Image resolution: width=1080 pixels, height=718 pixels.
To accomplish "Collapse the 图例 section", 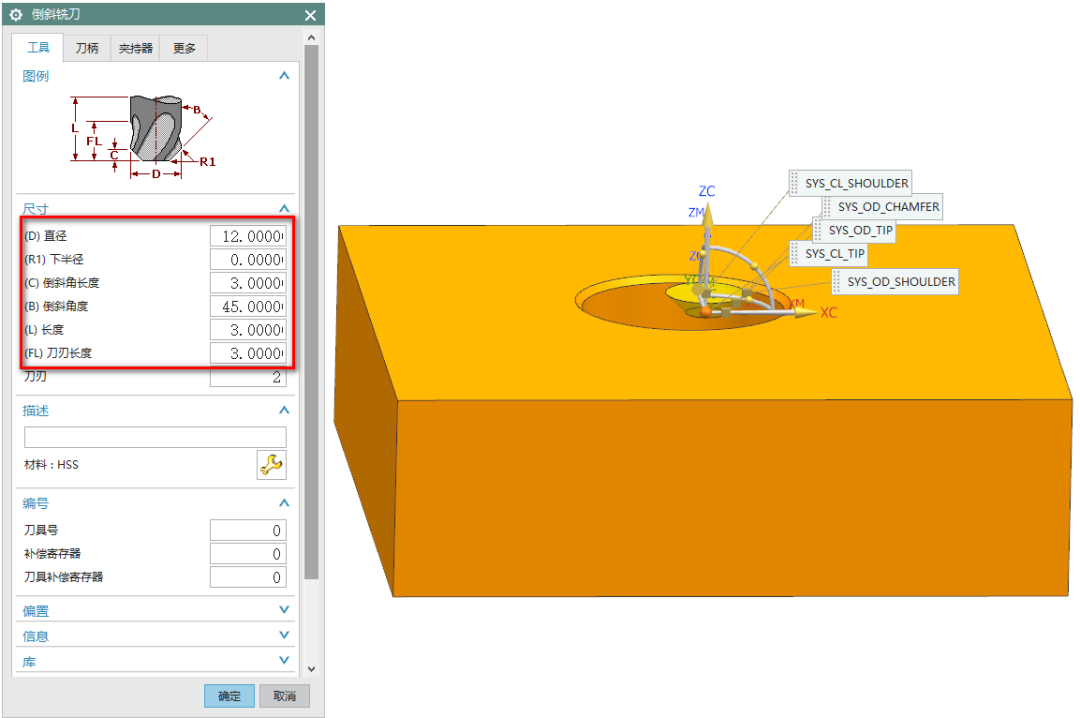I will click(x=284, y=76).
